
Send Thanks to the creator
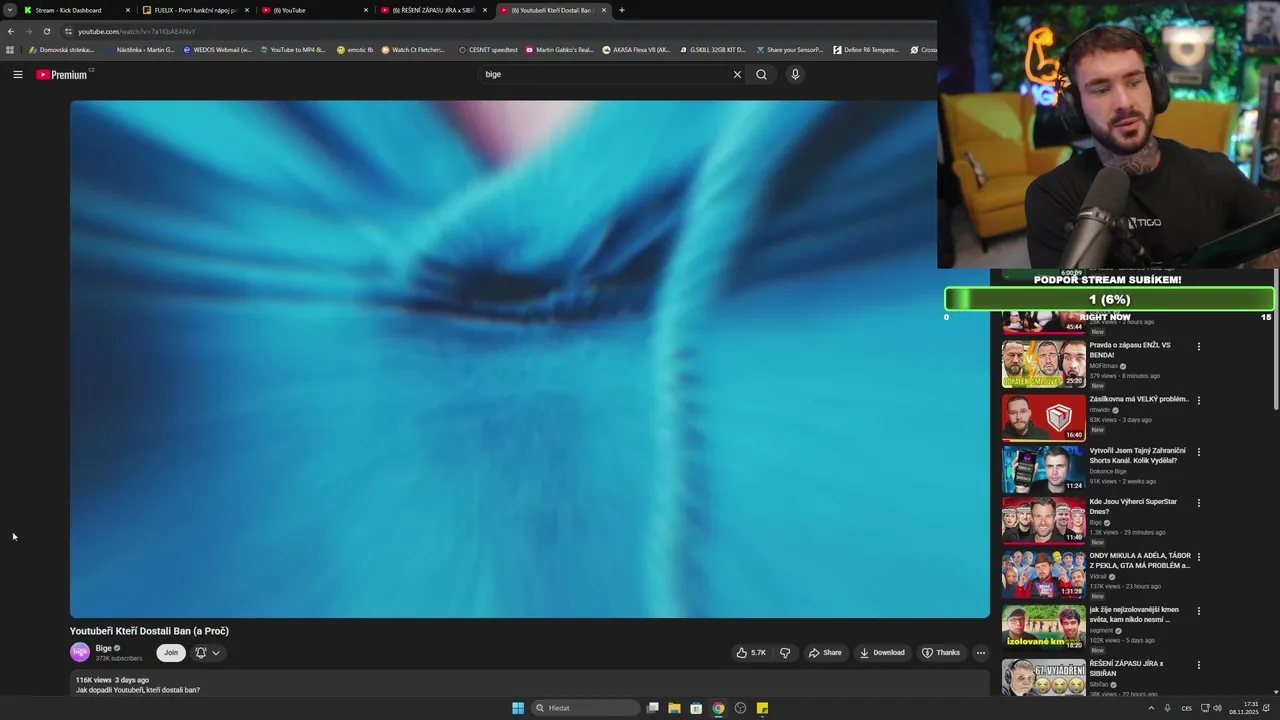pyautogui.click(x=941, y=653)
